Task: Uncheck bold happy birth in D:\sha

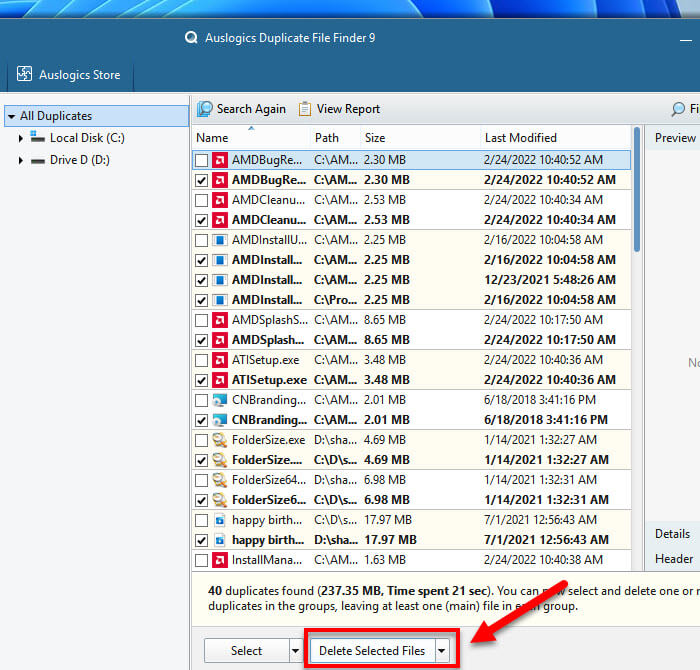Action: click(x=201, y=540)
